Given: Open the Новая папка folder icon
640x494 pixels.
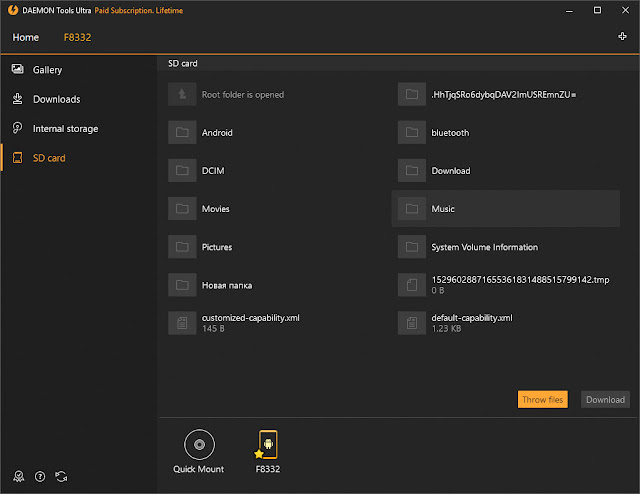Looking at the screenshot, I should tap(182, 285).
